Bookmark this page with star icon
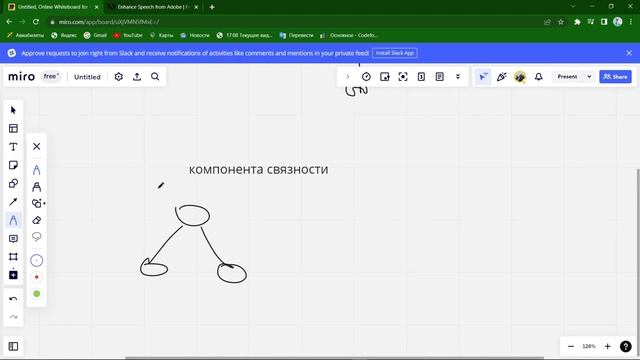 [x=561, y=22]
